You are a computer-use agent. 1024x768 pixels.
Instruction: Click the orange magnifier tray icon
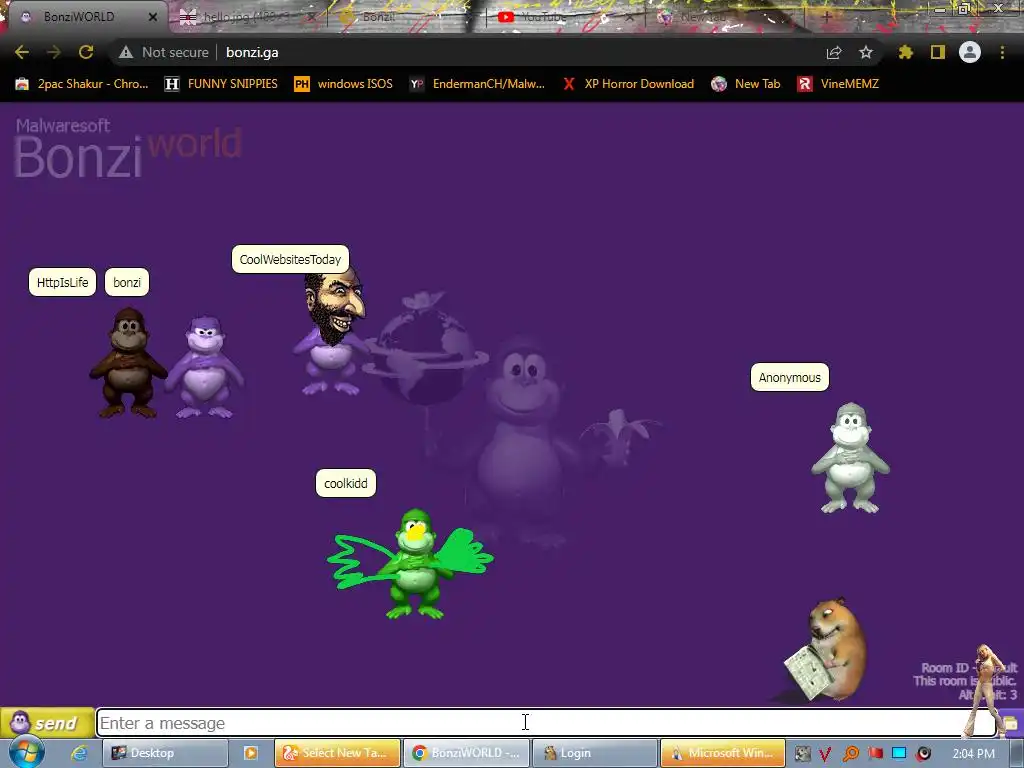click(850, 754)
